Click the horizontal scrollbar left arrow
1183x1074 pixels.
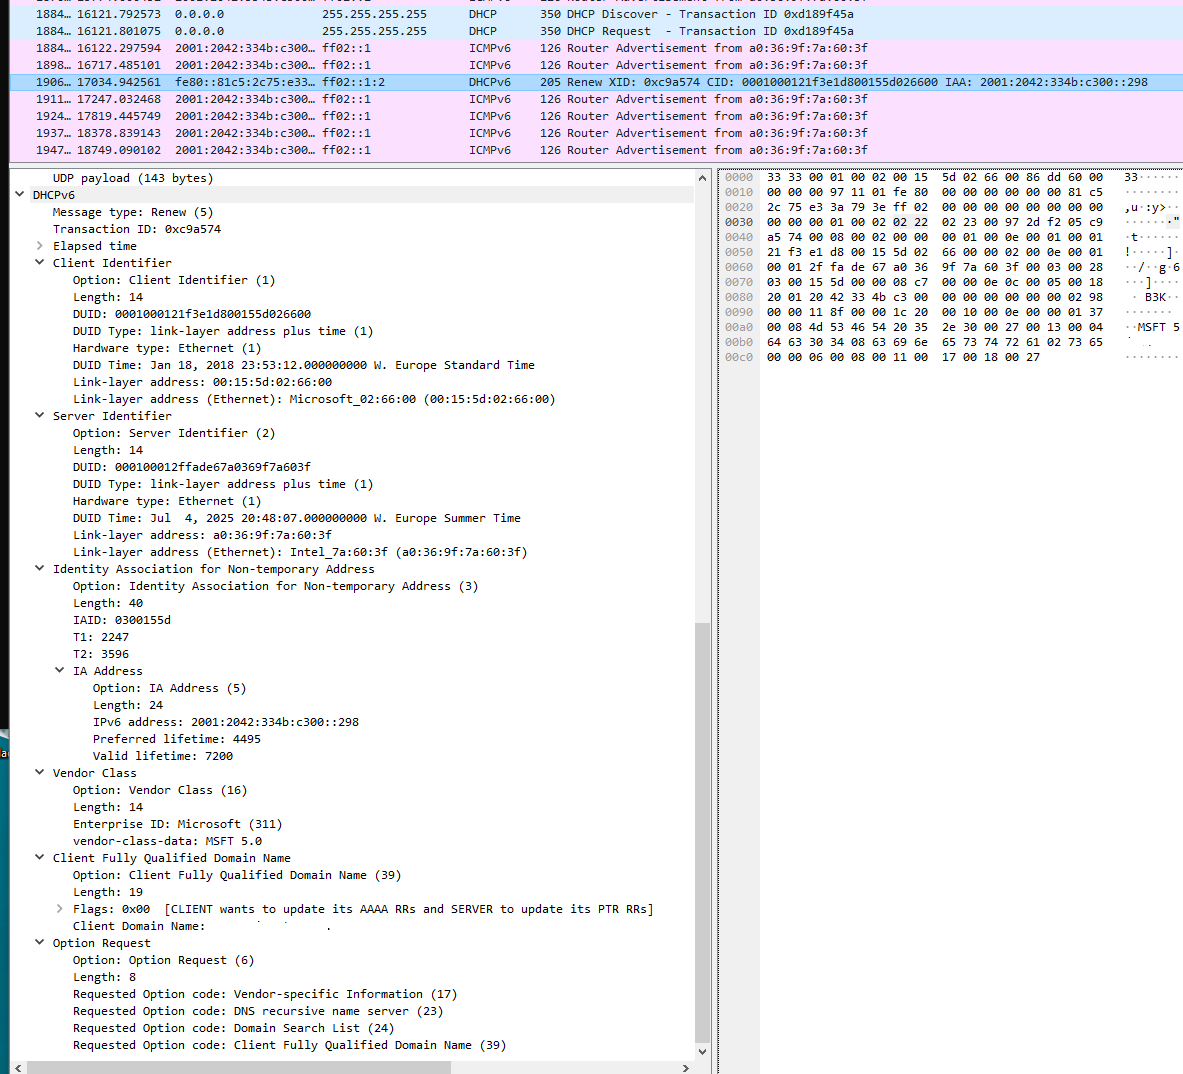tap(18, 1067)
